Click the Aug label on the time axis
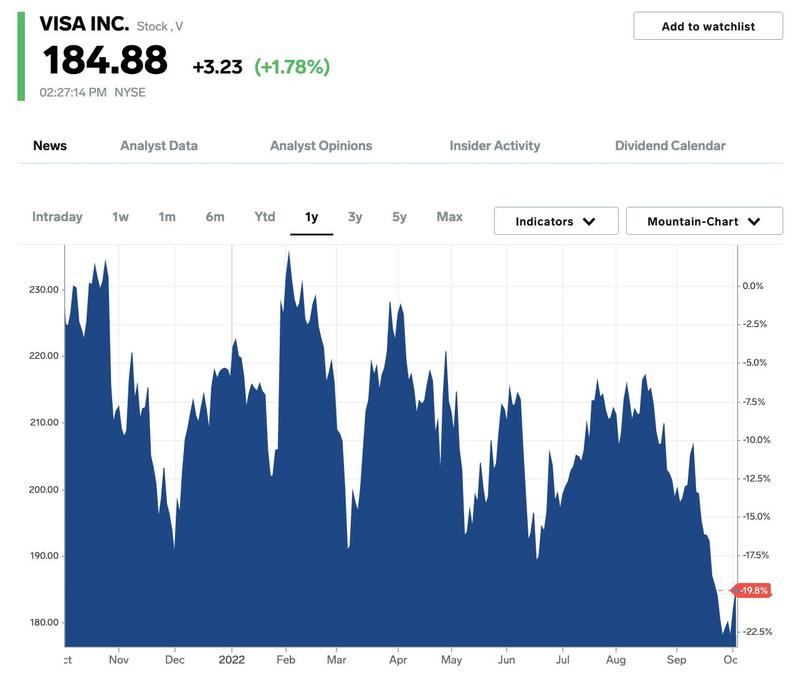Viewport: 800px width, 689px height. pyautogui.click(x=616, y=660)
